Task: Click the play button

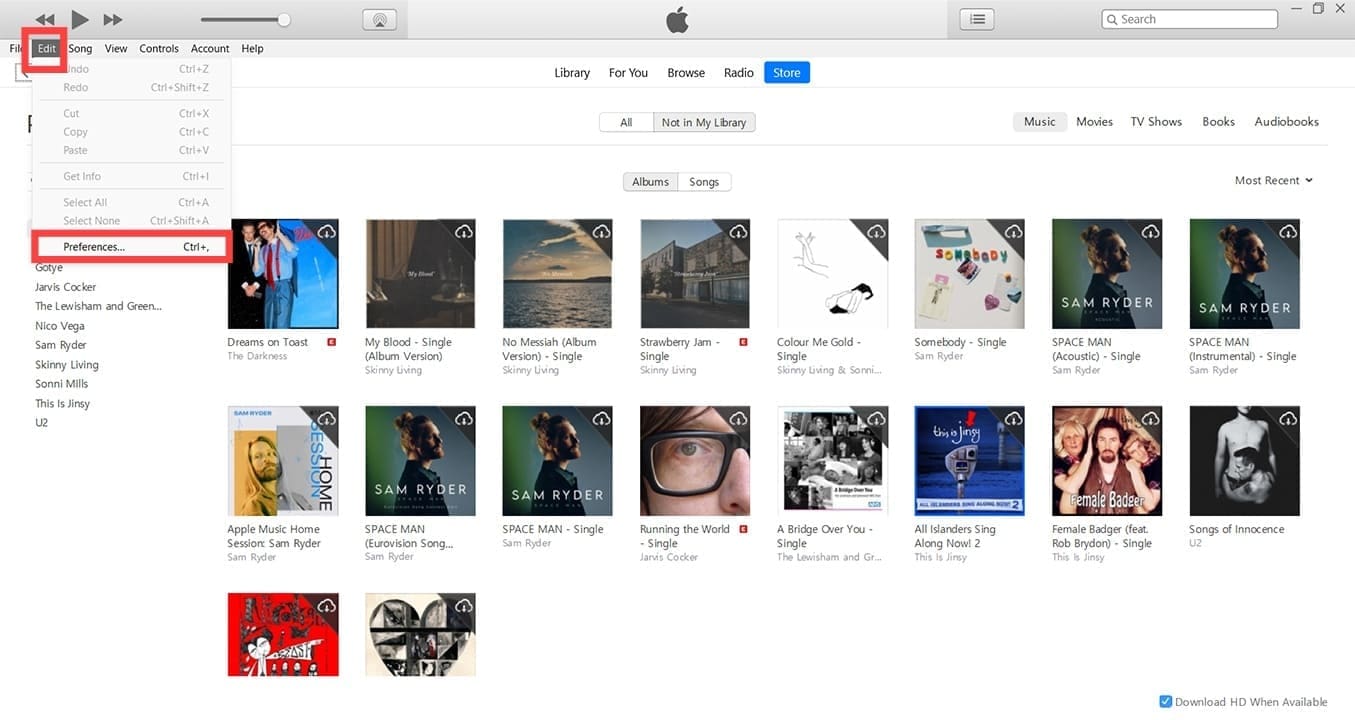Action: click(x=80, y=19)
